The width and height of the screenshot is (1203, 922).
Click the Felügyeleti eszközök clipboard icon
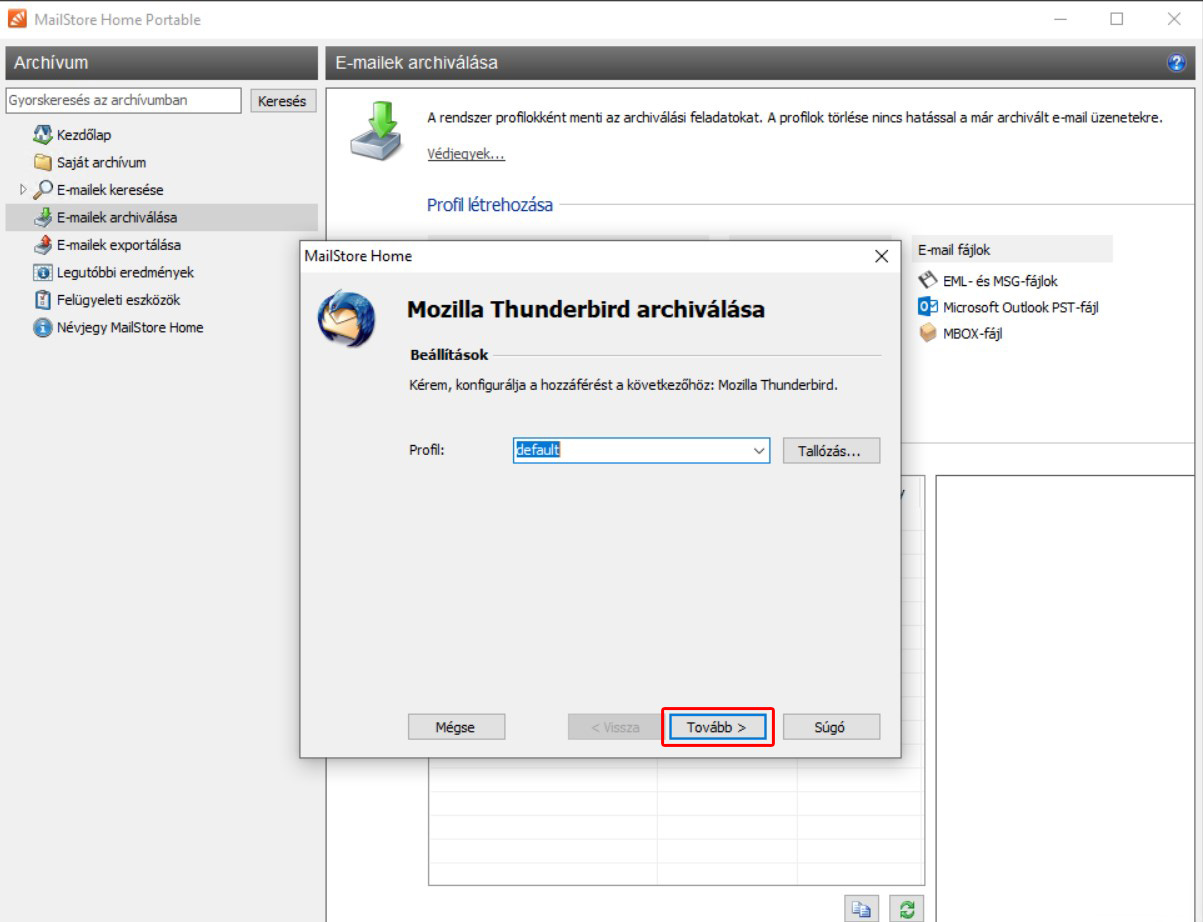click(42, 300)
